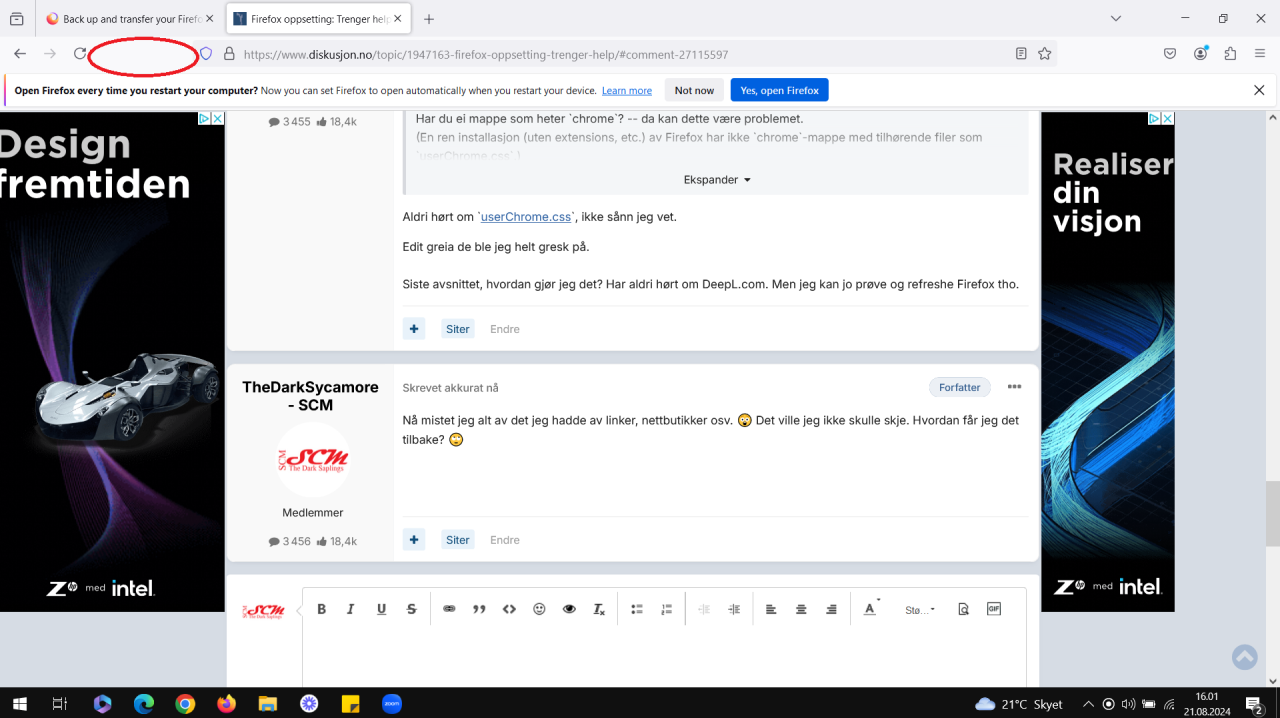The image size is (1280, 718).
Task: Click Endre on the newest post
Action: coord(505,540)
